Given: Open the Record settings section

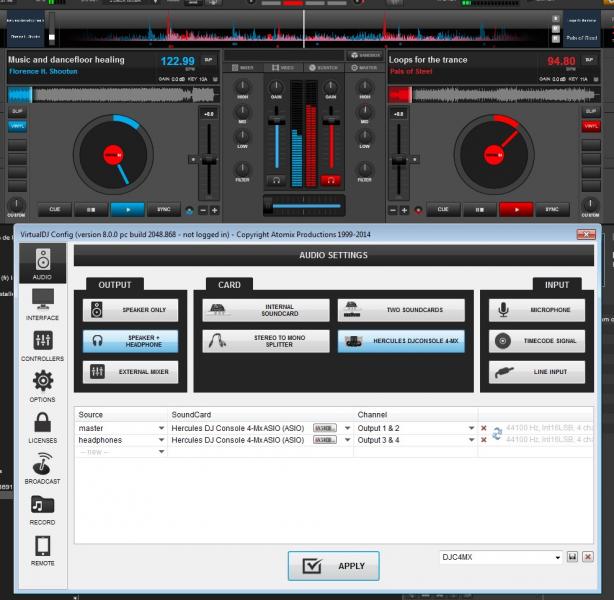Looking at the screenshot, I should (x=42, y=509).
